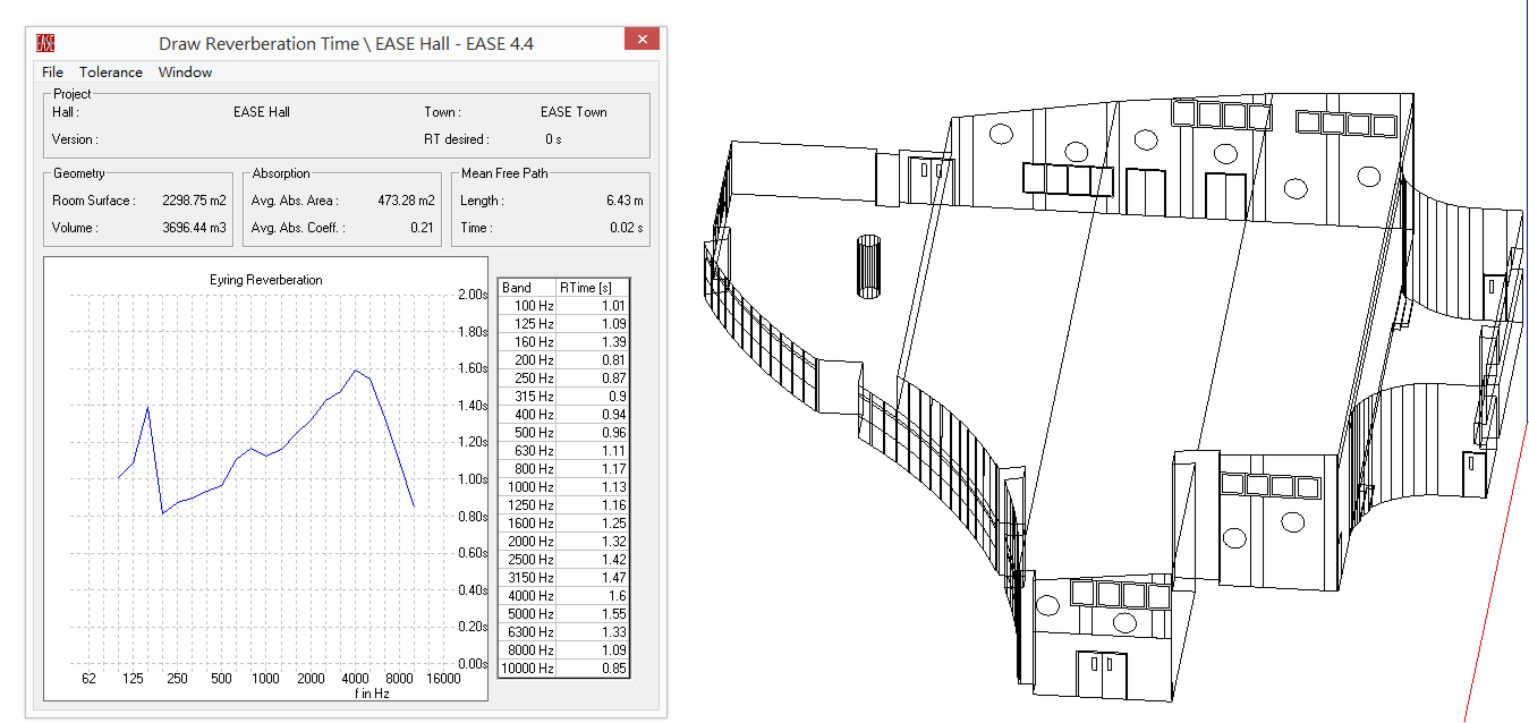Screen dimensions: 1529x723
Task: Select the 1250 Hz band row
Action: pyautogui.click(x=564, y=505)
